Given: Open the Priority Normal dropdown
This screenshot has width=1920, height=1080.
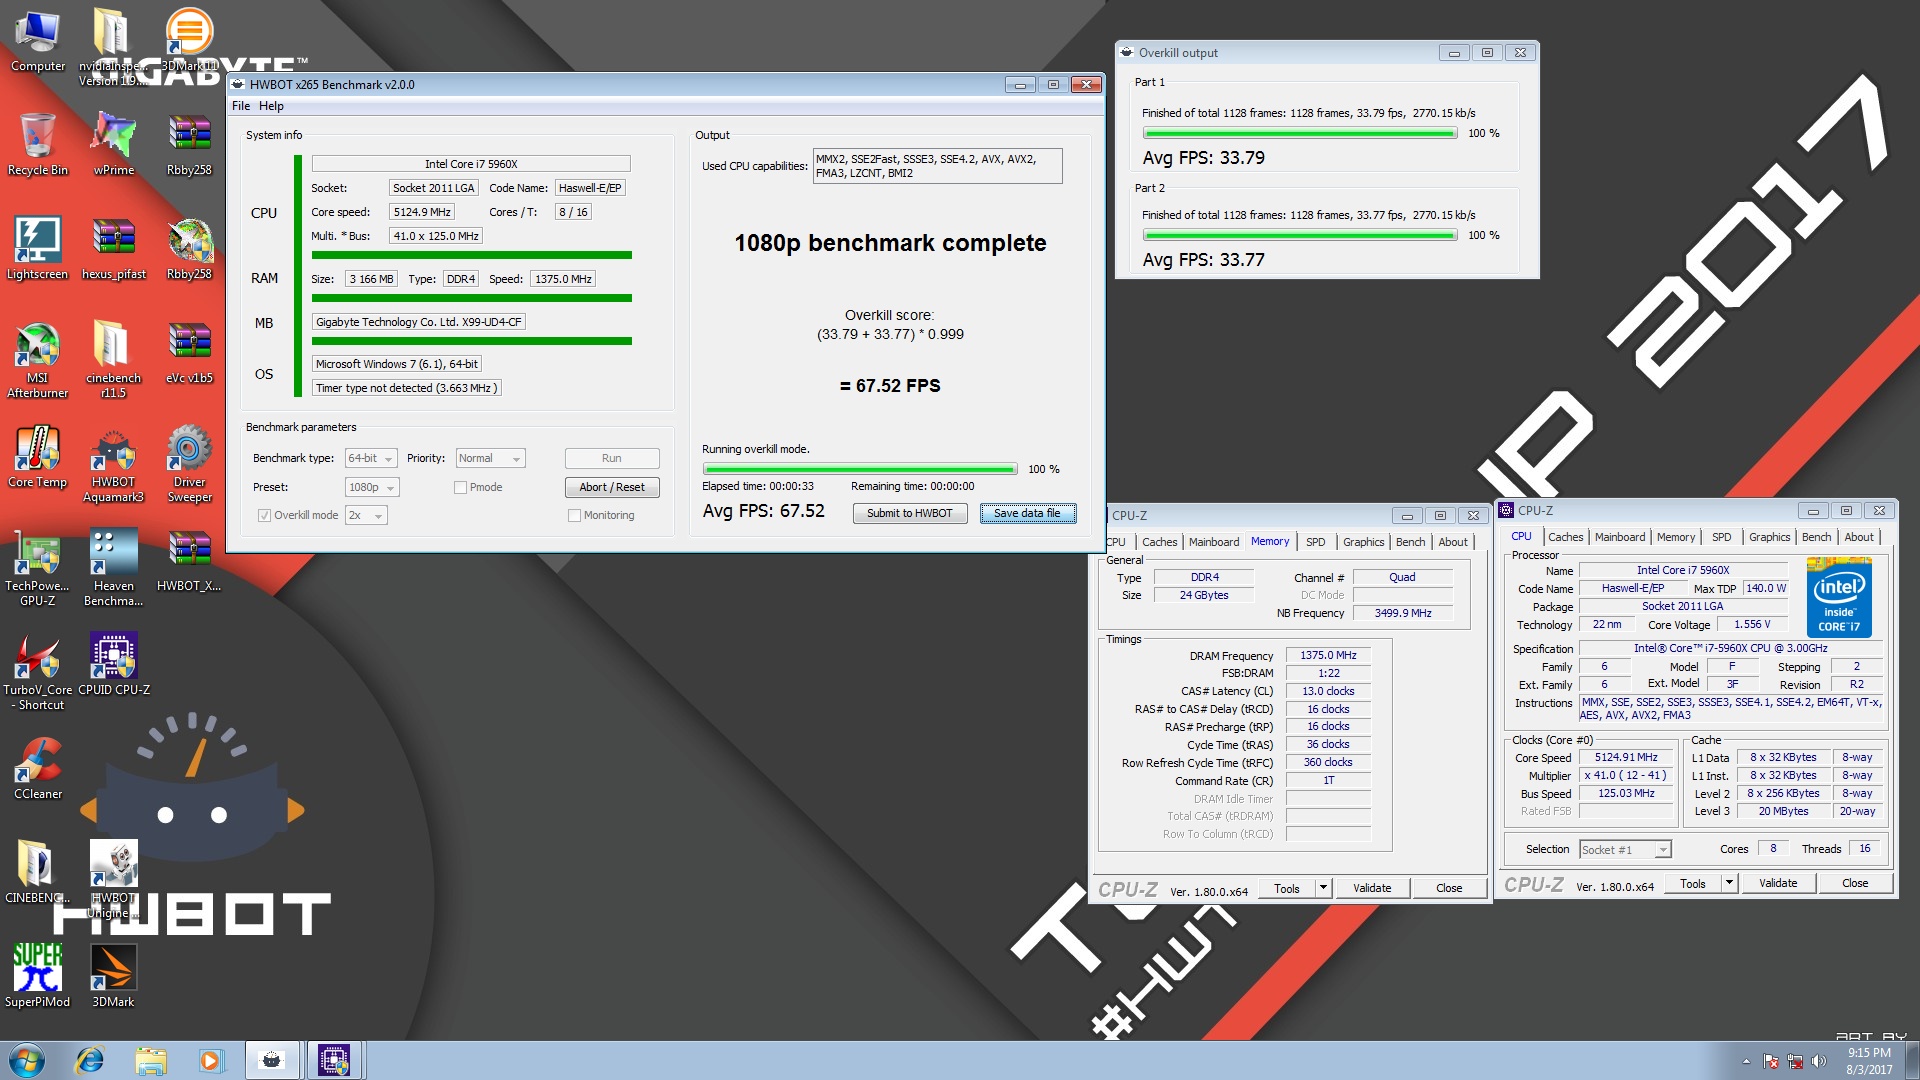Looking at the screenshot, I should pos(490,459).
